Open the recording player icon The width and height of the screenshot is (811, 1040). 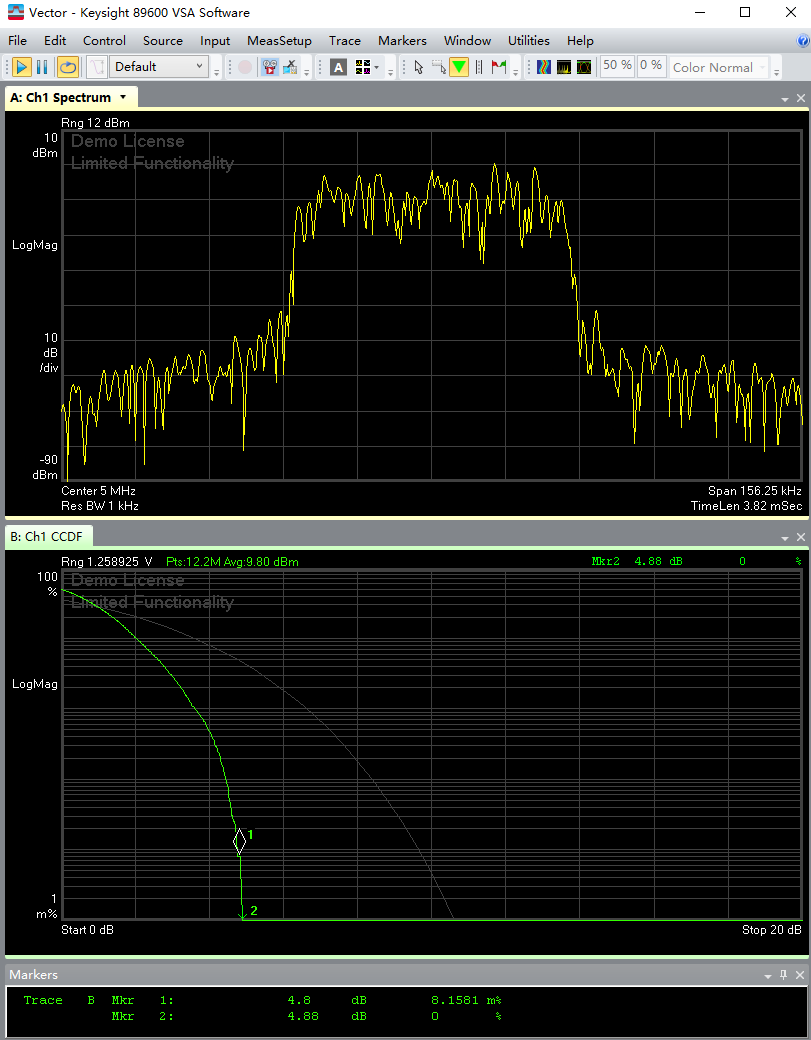pyautogui.click(x=269, y=67)
